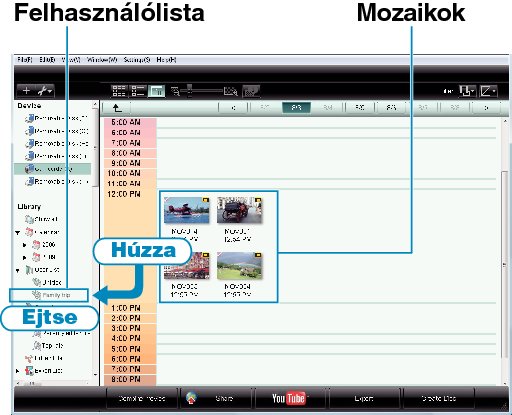Open the filter dropdown in top-right toolbar
Viewport: 512px width, 415px height.
tap(467, 91)
